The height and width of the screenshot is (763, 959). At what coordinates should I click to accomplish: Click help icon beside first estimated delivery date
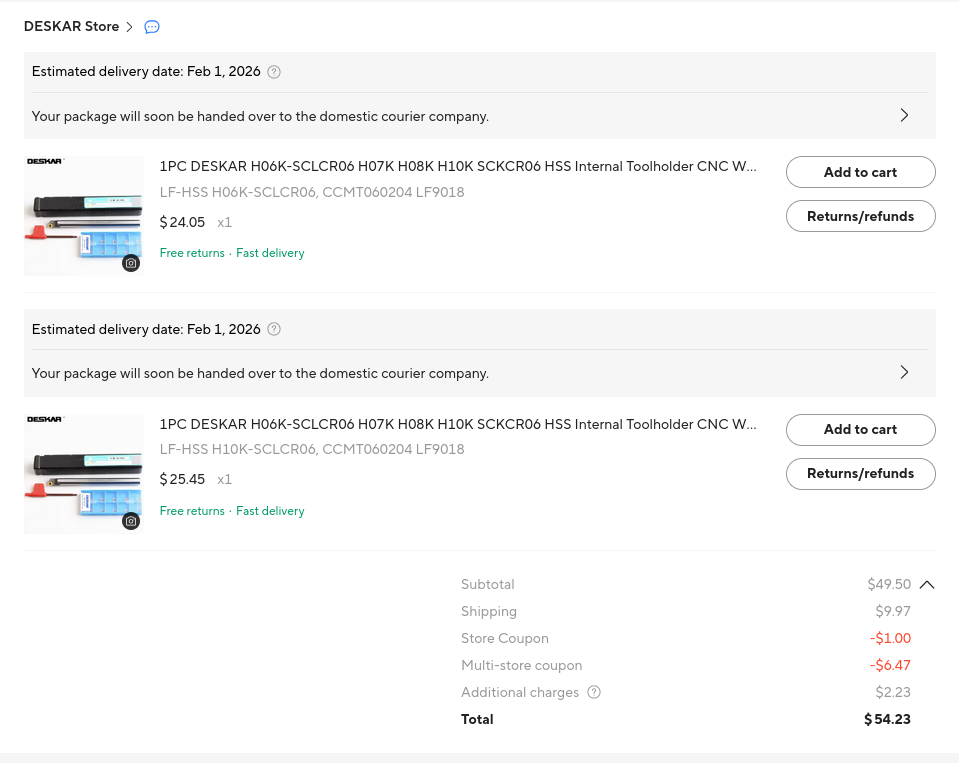tap(274, 72)
